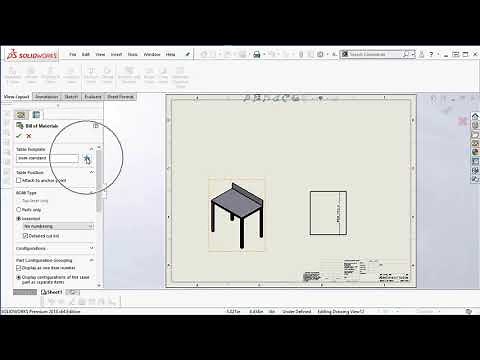This screenshot has height=360, width=480.
Task: Open View Palette icon in task pane
Action: coord(475,144)
